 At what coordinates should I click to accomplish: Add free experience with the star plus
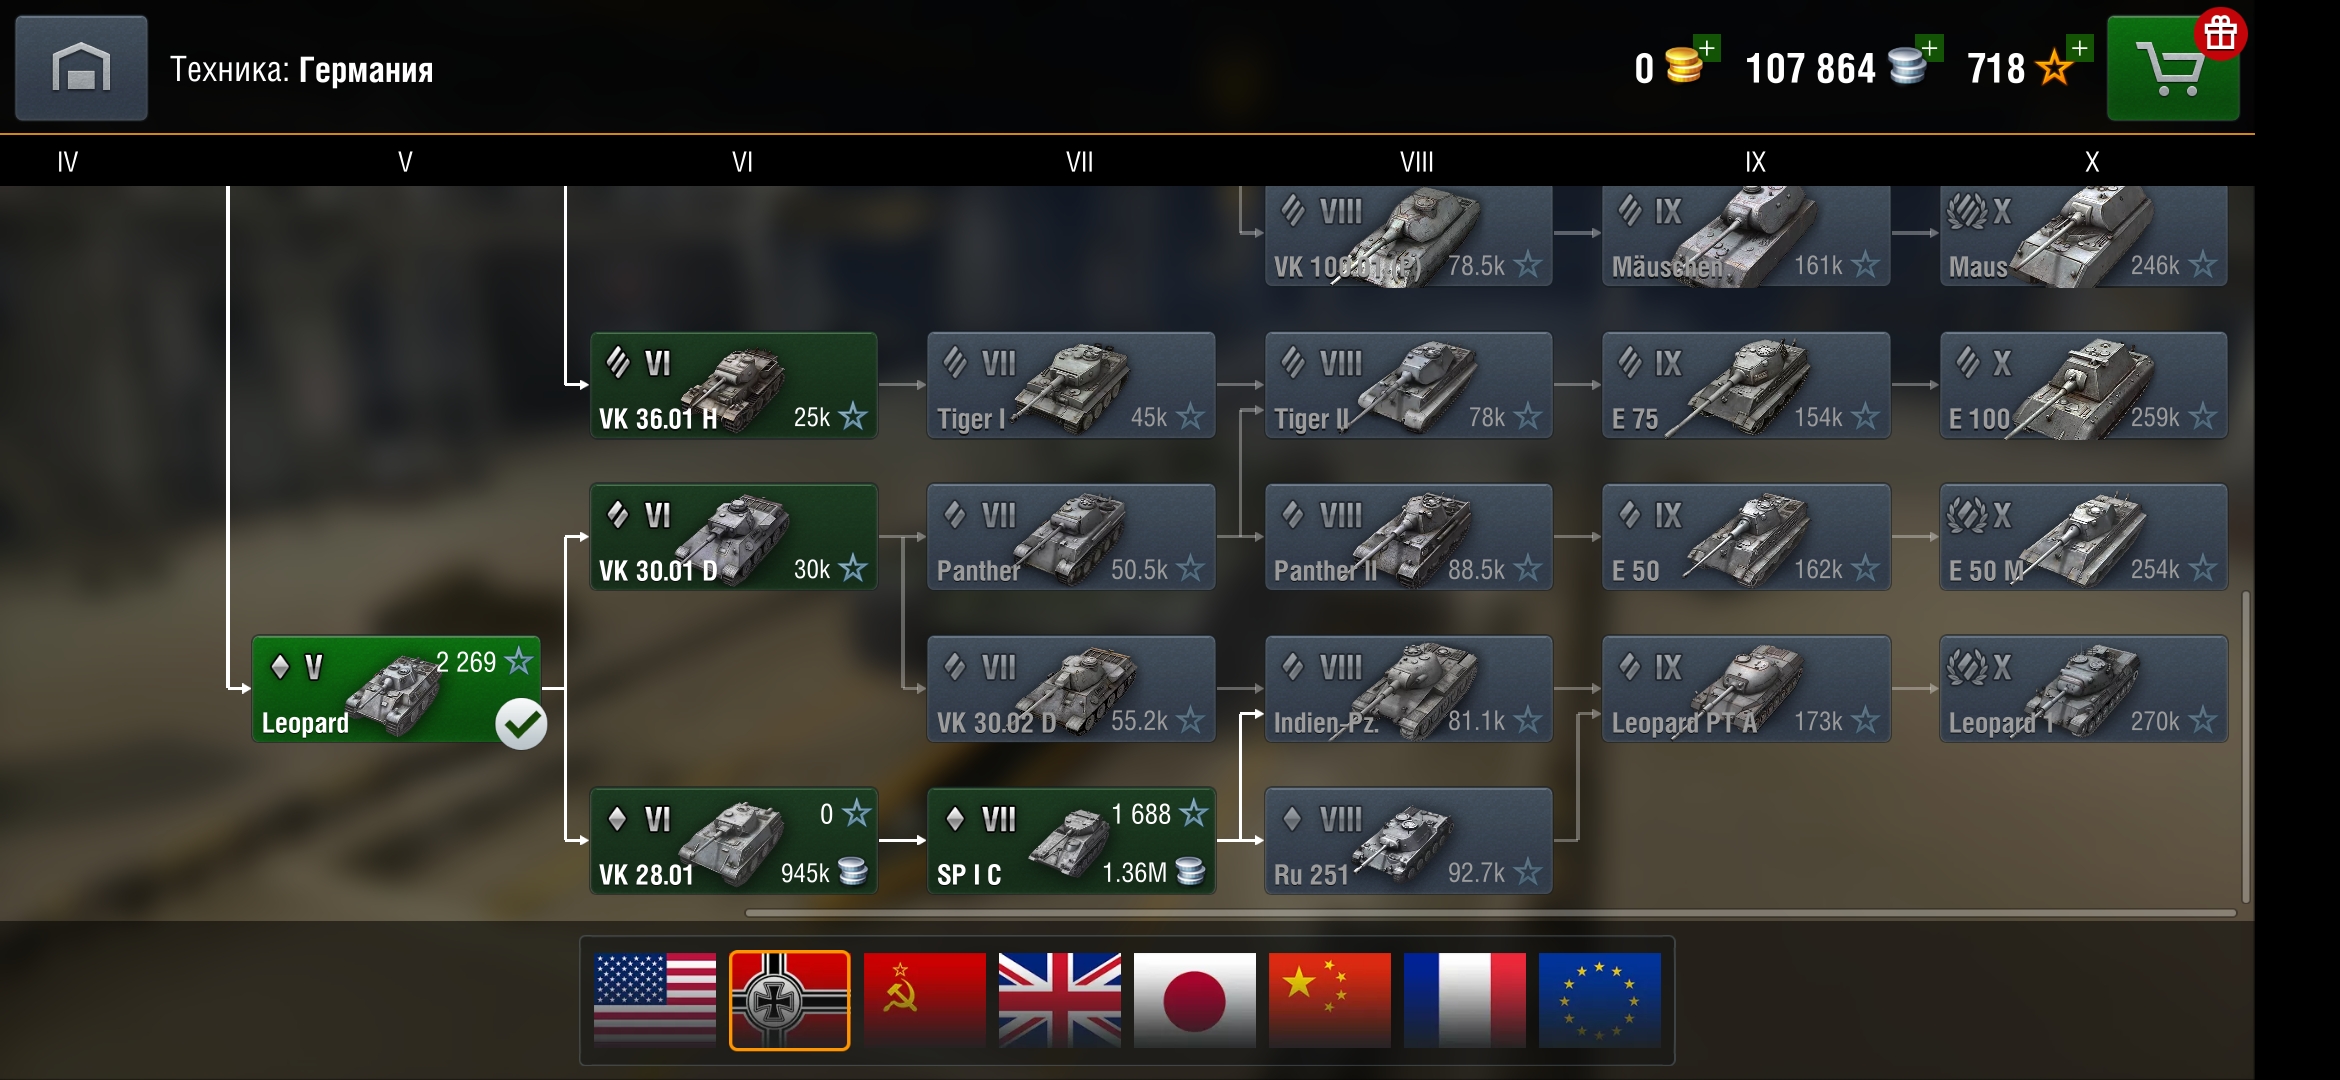click(x=2080, y=48)
